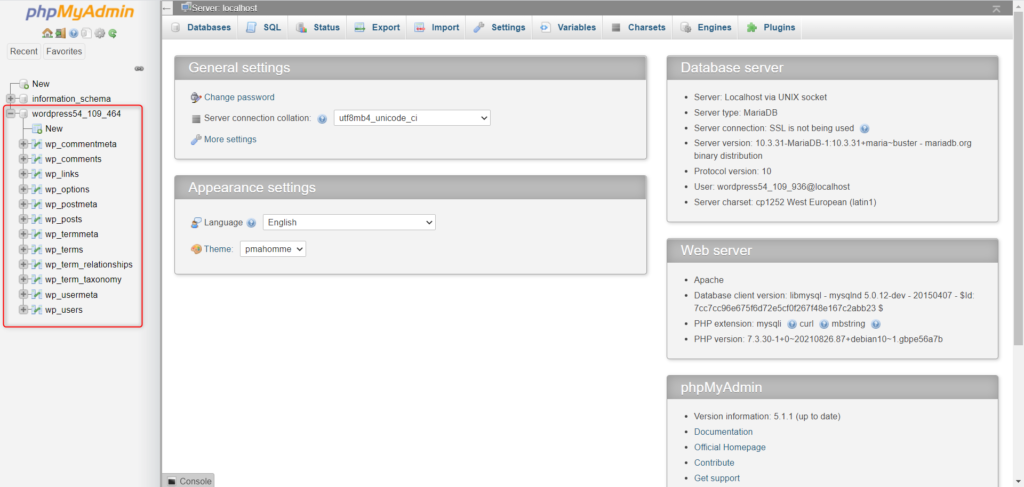Collapse the wordpress54_109_464 database node
Screen dimensions: 1024x487
tap(10, 114)
